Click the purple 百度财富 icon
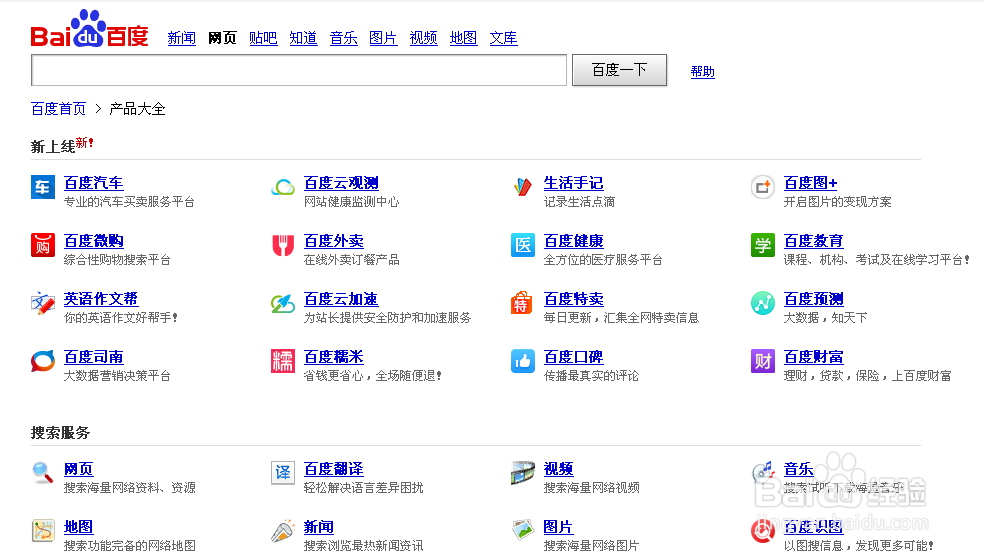 (x=762, y=361)
